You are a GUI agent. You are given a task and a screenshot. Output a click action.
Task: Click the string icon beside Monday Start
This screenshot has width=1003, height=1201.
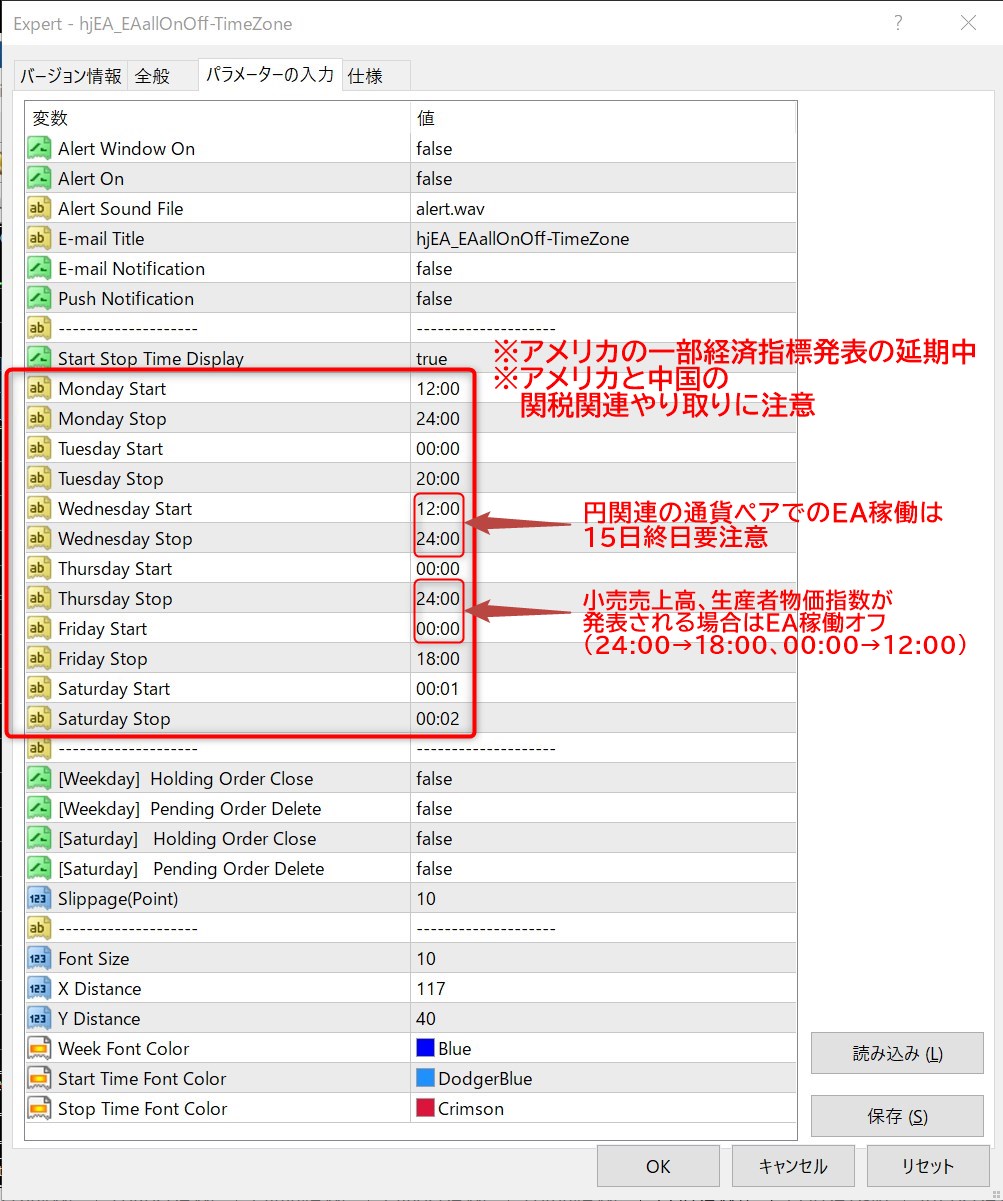(39, 389)
